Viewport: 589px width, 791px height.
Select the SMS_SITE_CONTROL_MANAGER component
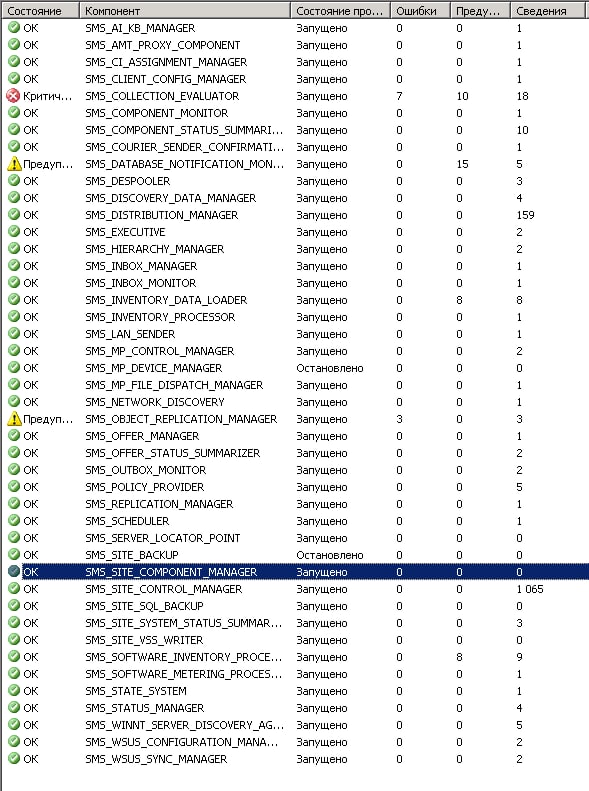click(x=163, y=589)
